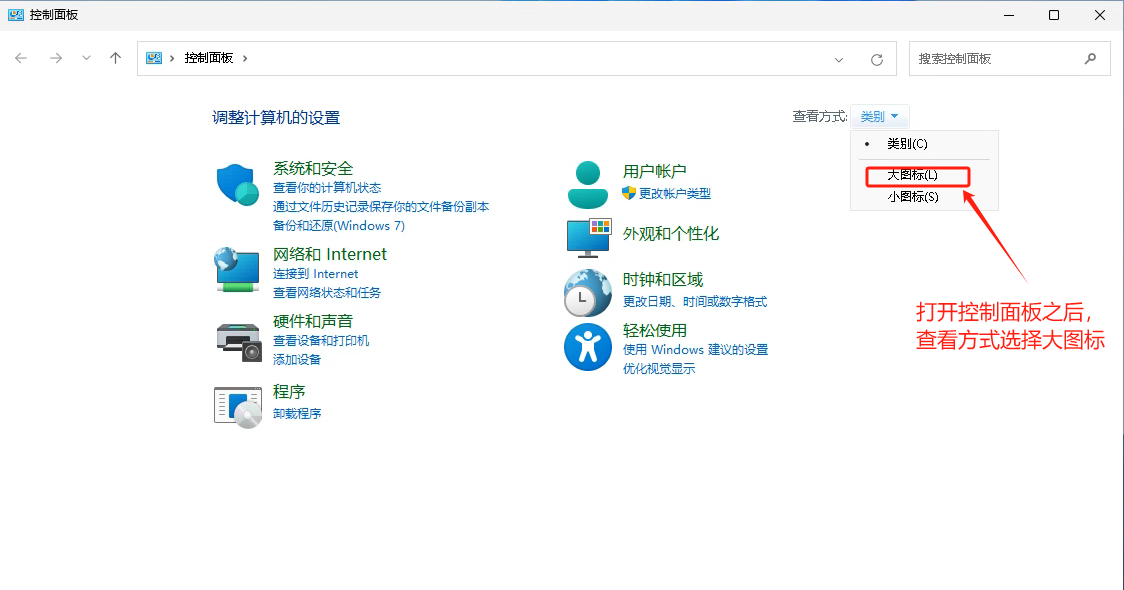The height and width of the screenshot is (590, 1124).
Task: Refresh the Control Panel address bar
Action: tap(877, 59)
